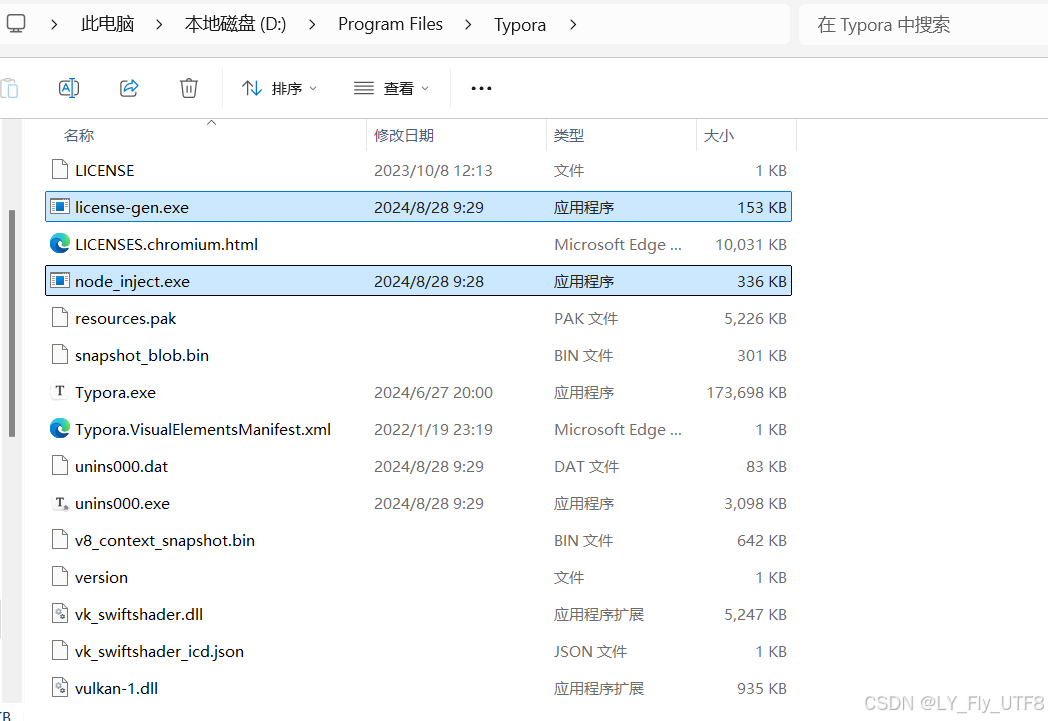Click the unins000.exe uninstaller icon
Image resolution: width=1048 pixels, height=721 pixels.
pyautogui.click(x=59, y=502)
